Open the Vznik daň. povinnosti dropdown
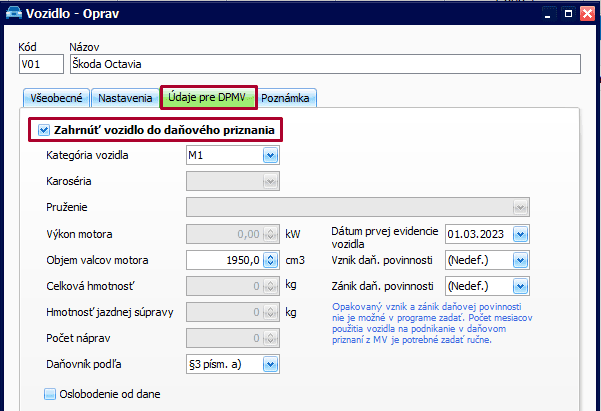This screenshot has height=411, width=601. (519, 260)
